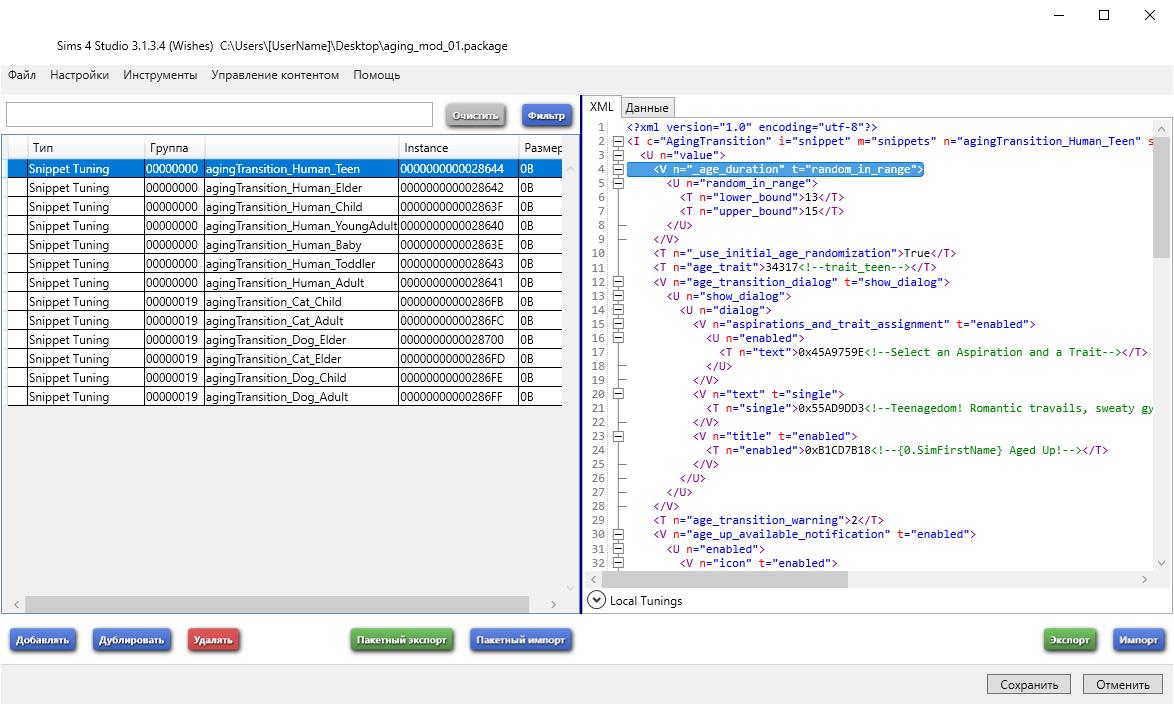Collapse the AgingTransition root node on line 2
1174x705 pixels.
pos(619,142)
